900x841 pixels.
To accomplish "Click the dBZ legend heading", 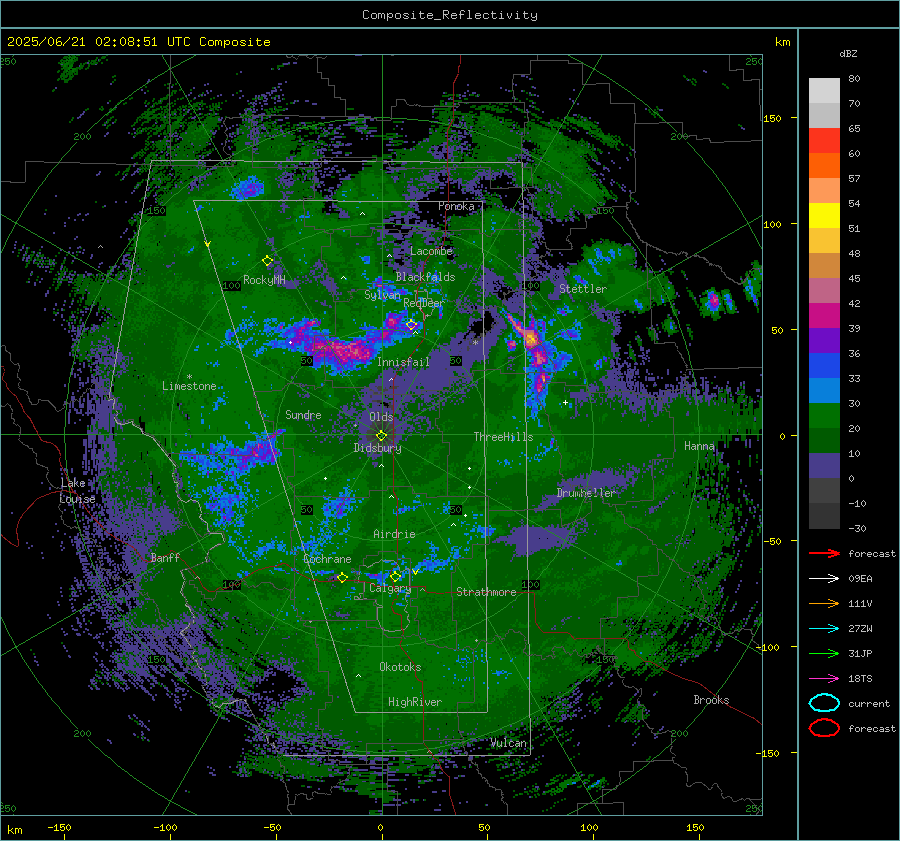I will (848, 54).
